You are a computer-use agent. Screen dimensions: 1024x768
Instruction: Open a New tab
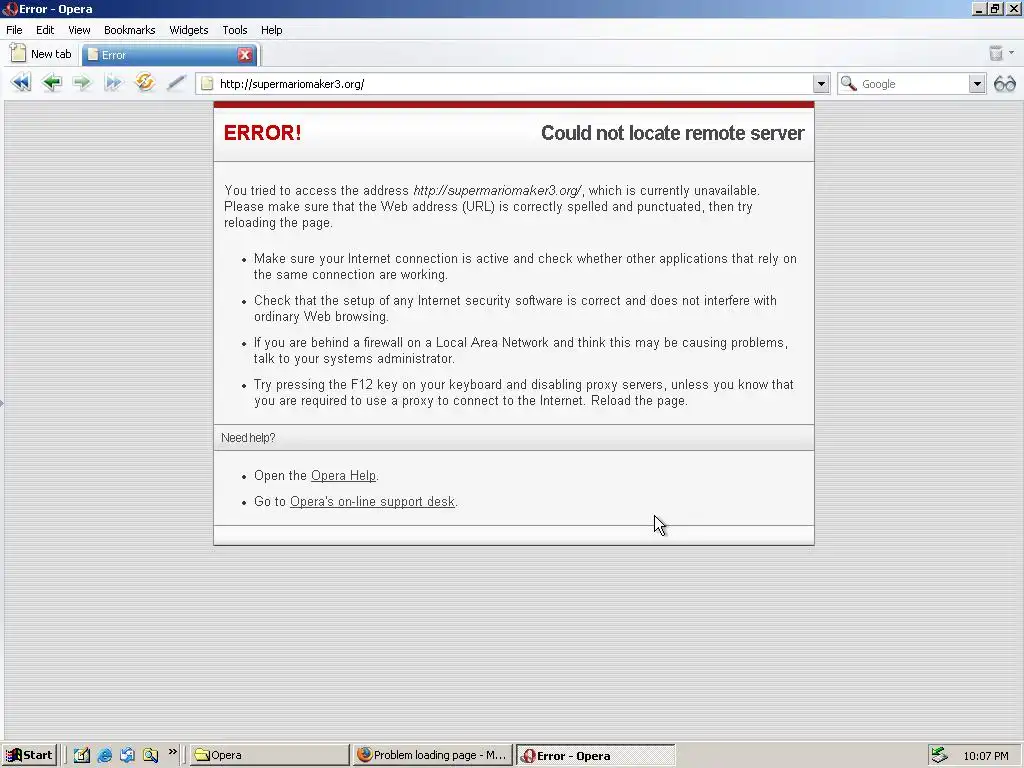[41, 54]
